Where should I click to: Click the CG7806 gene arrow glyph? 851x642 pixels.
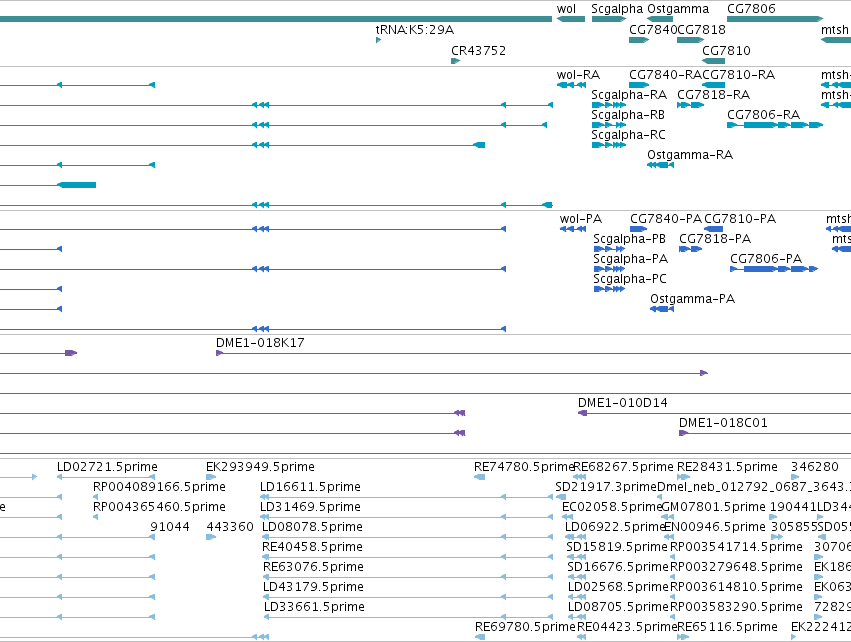775,19
